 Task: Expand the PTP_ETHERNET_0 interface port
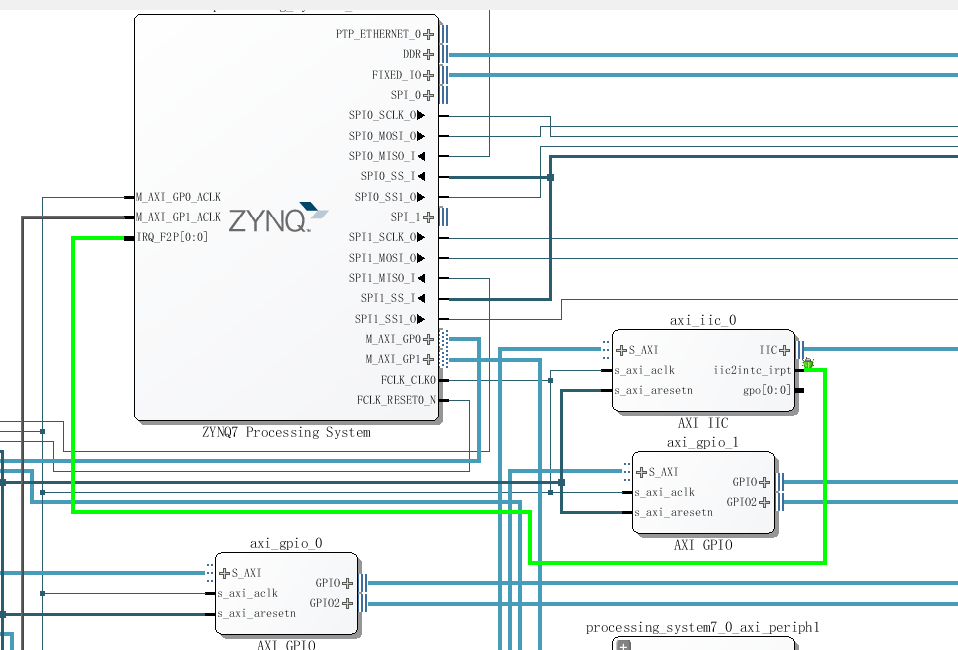tap(429, 33)
